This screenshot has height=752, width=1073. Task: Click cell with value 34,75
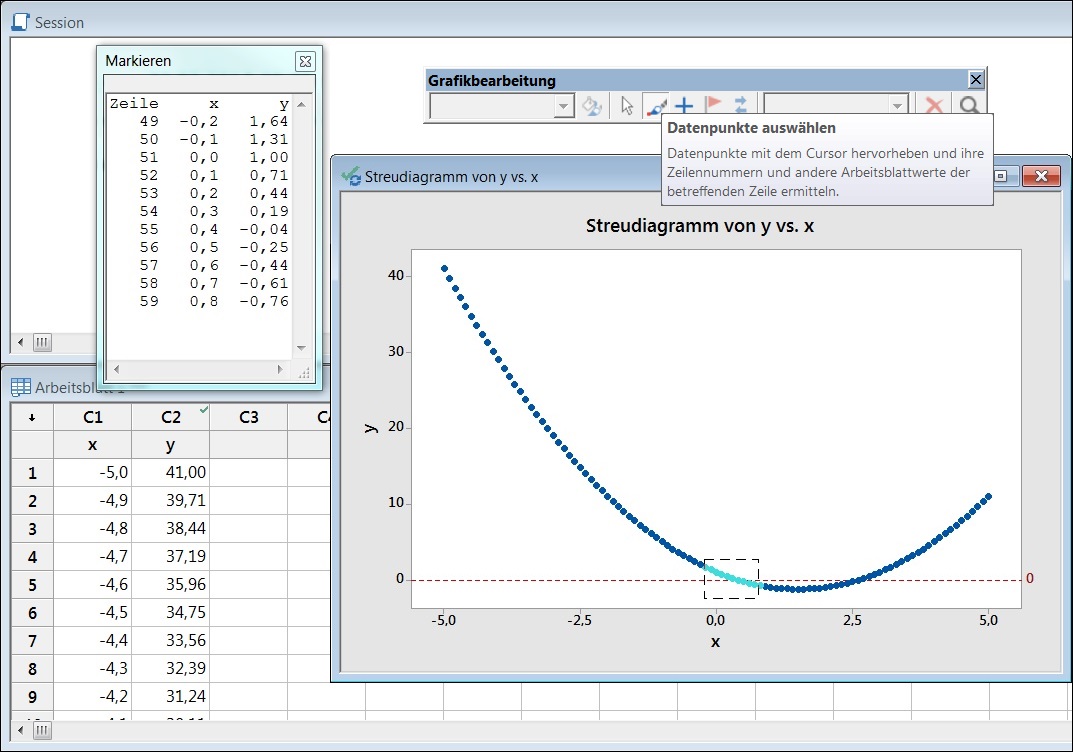coord(170,613)
